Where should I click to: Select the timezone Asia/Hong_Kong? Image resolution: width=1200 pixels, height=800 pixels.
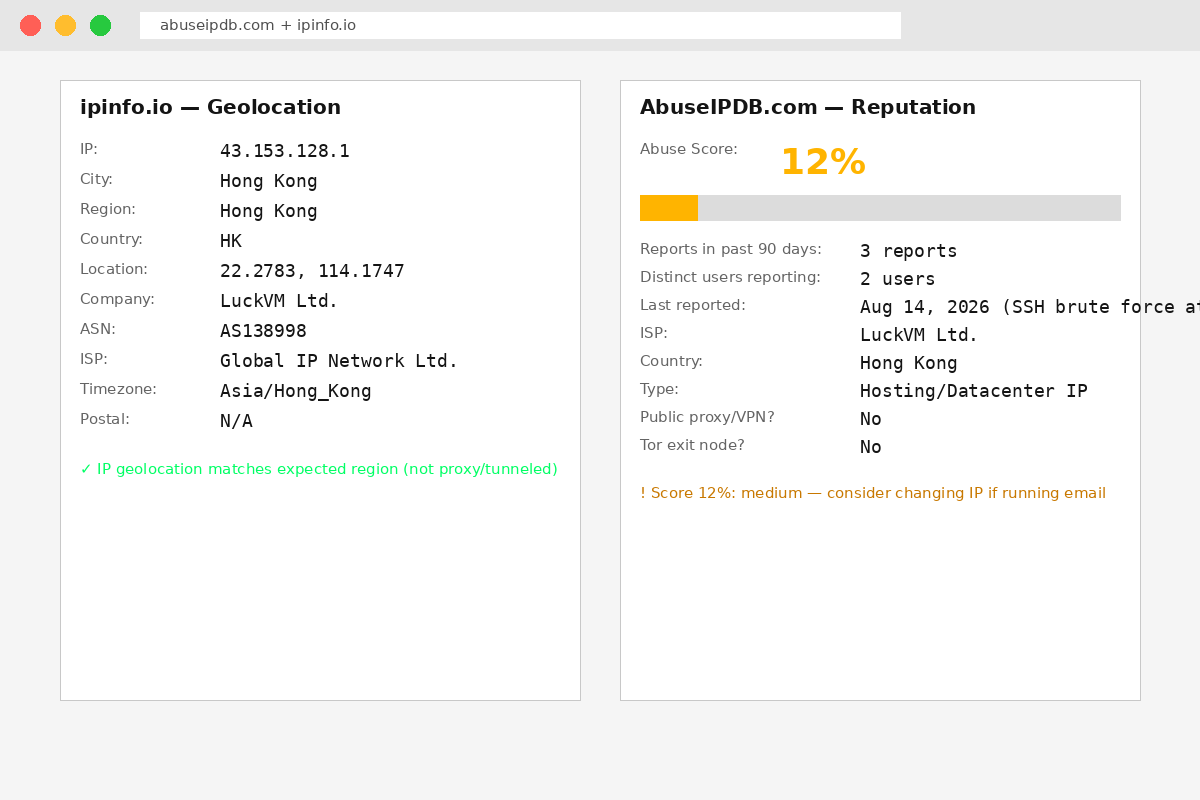coord(296,391)
